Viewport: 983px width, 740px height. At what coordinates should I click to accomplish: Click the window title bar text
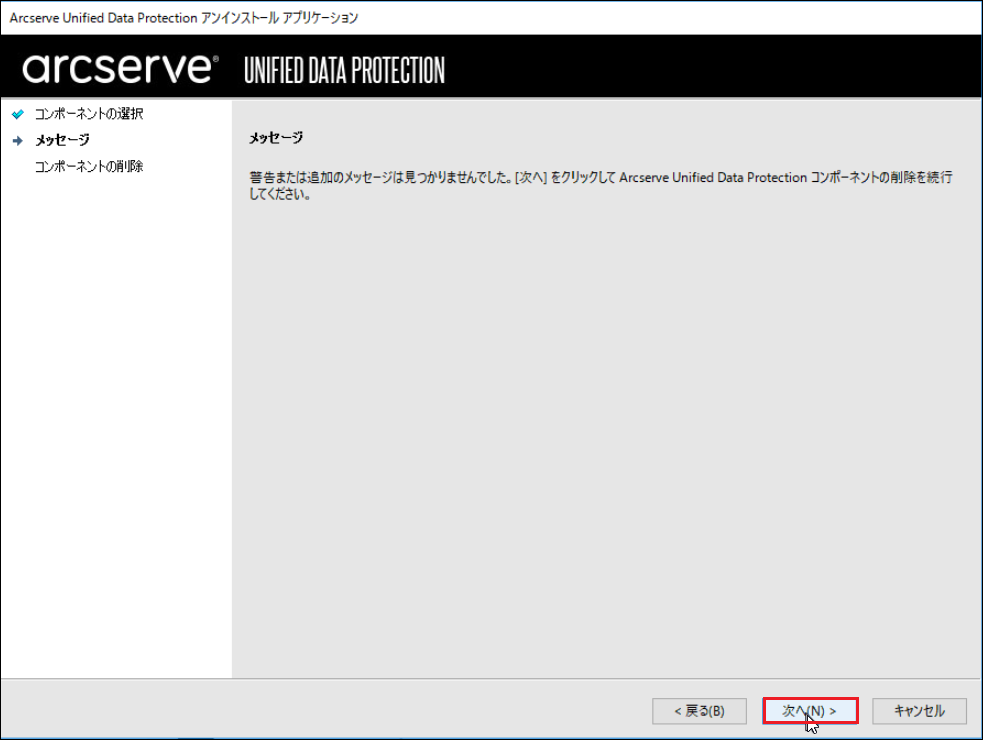pyautogui.click(x=184, y=18)
